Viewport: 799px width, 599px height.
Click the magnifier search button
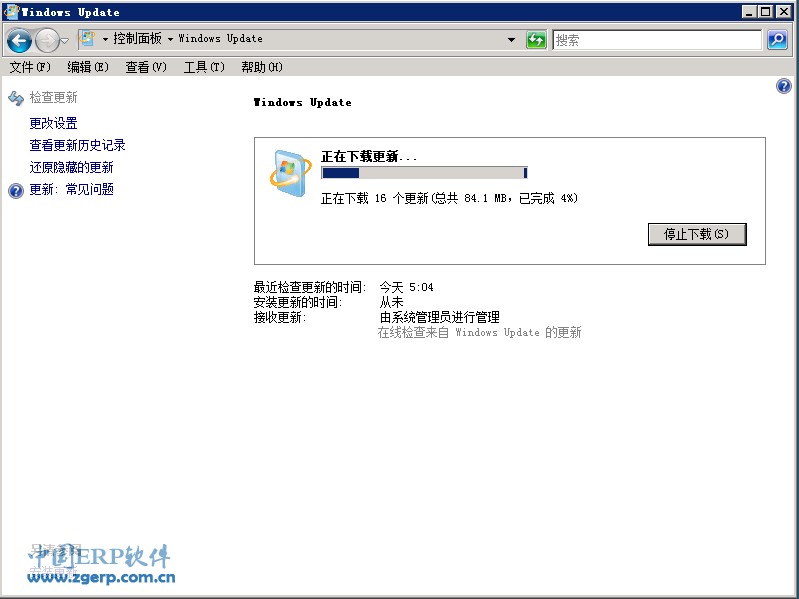coord(777,40)
